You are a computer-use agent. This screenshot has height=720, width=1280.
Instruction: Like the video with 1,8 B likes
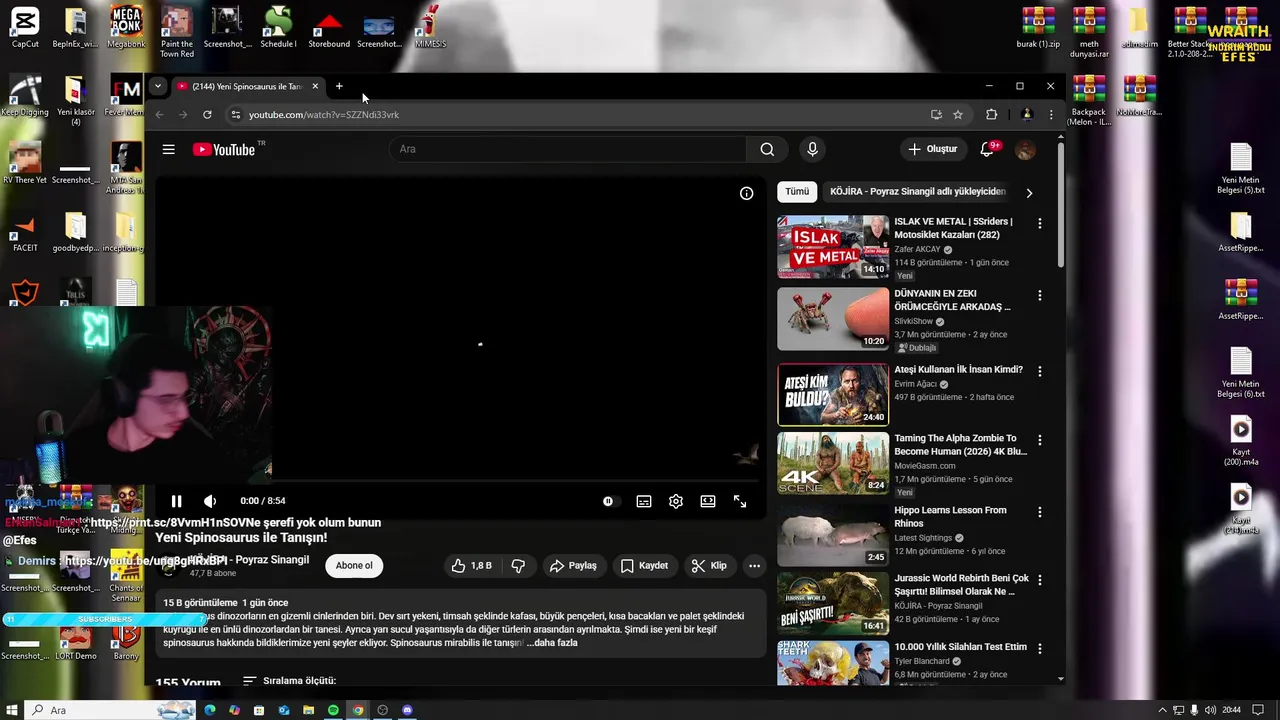click(x=471, y=565)
